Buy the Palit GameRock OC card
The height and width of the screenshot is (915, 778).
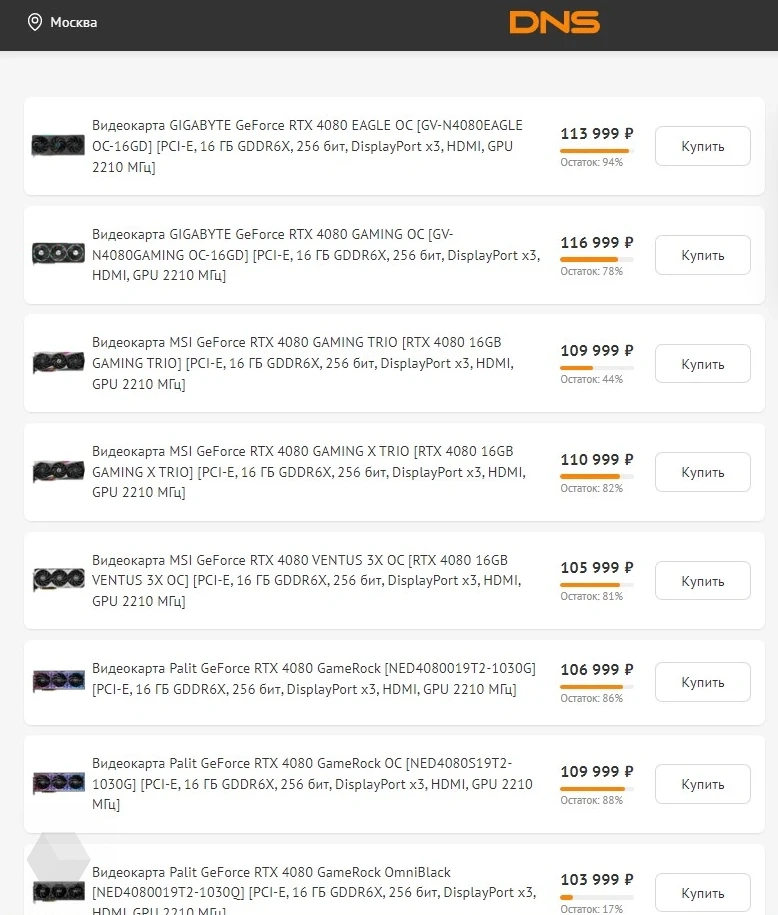pos(703,784)
